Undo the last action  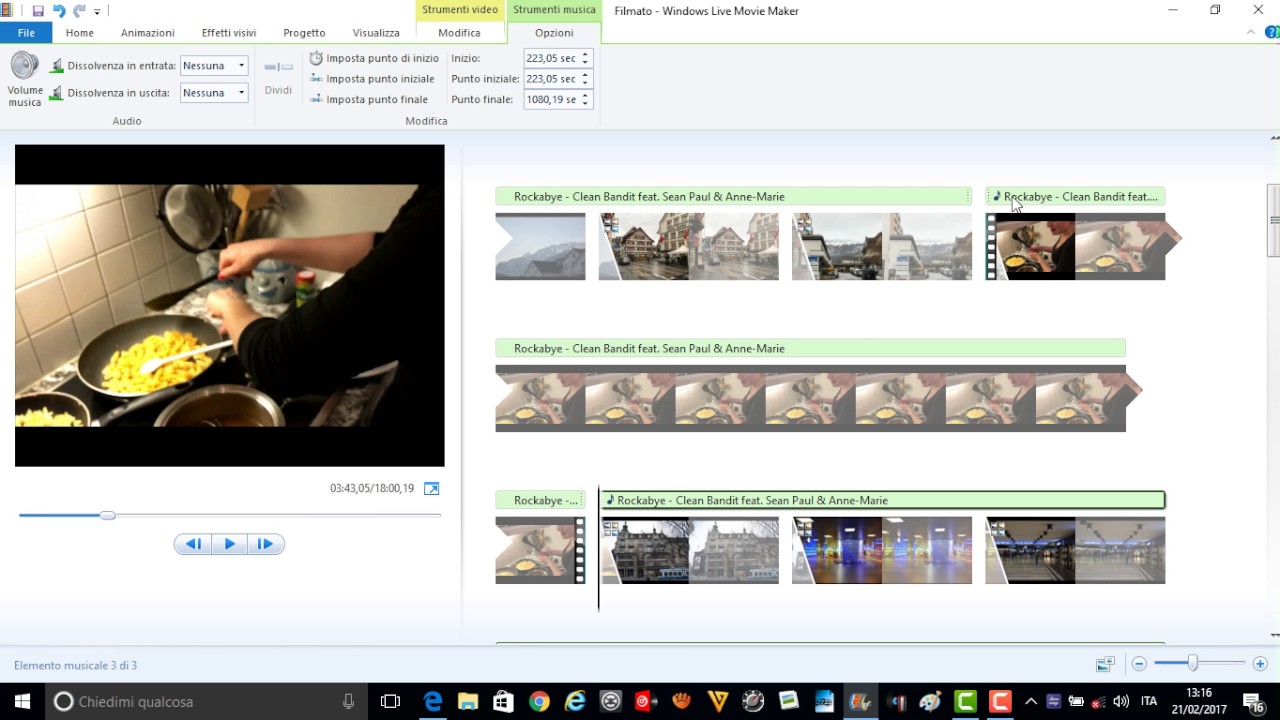point(59,11)
